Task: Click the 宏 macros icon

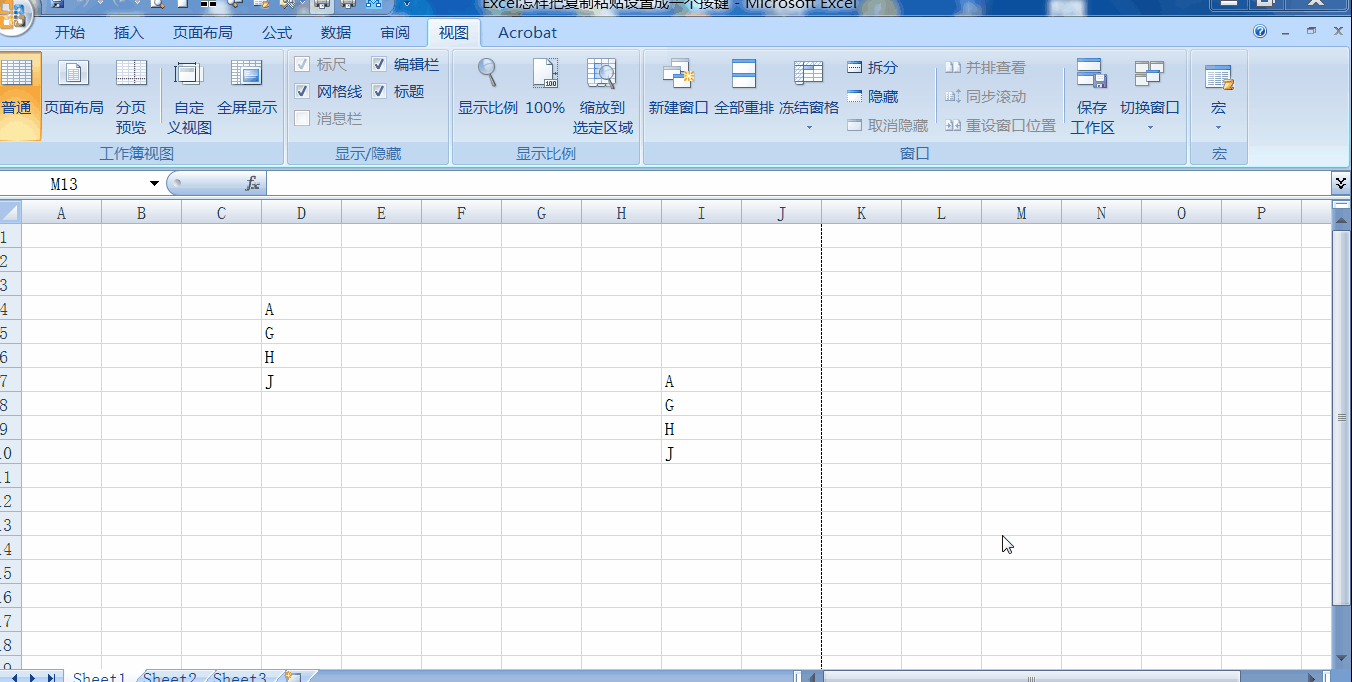Action: coord(1218,78)
